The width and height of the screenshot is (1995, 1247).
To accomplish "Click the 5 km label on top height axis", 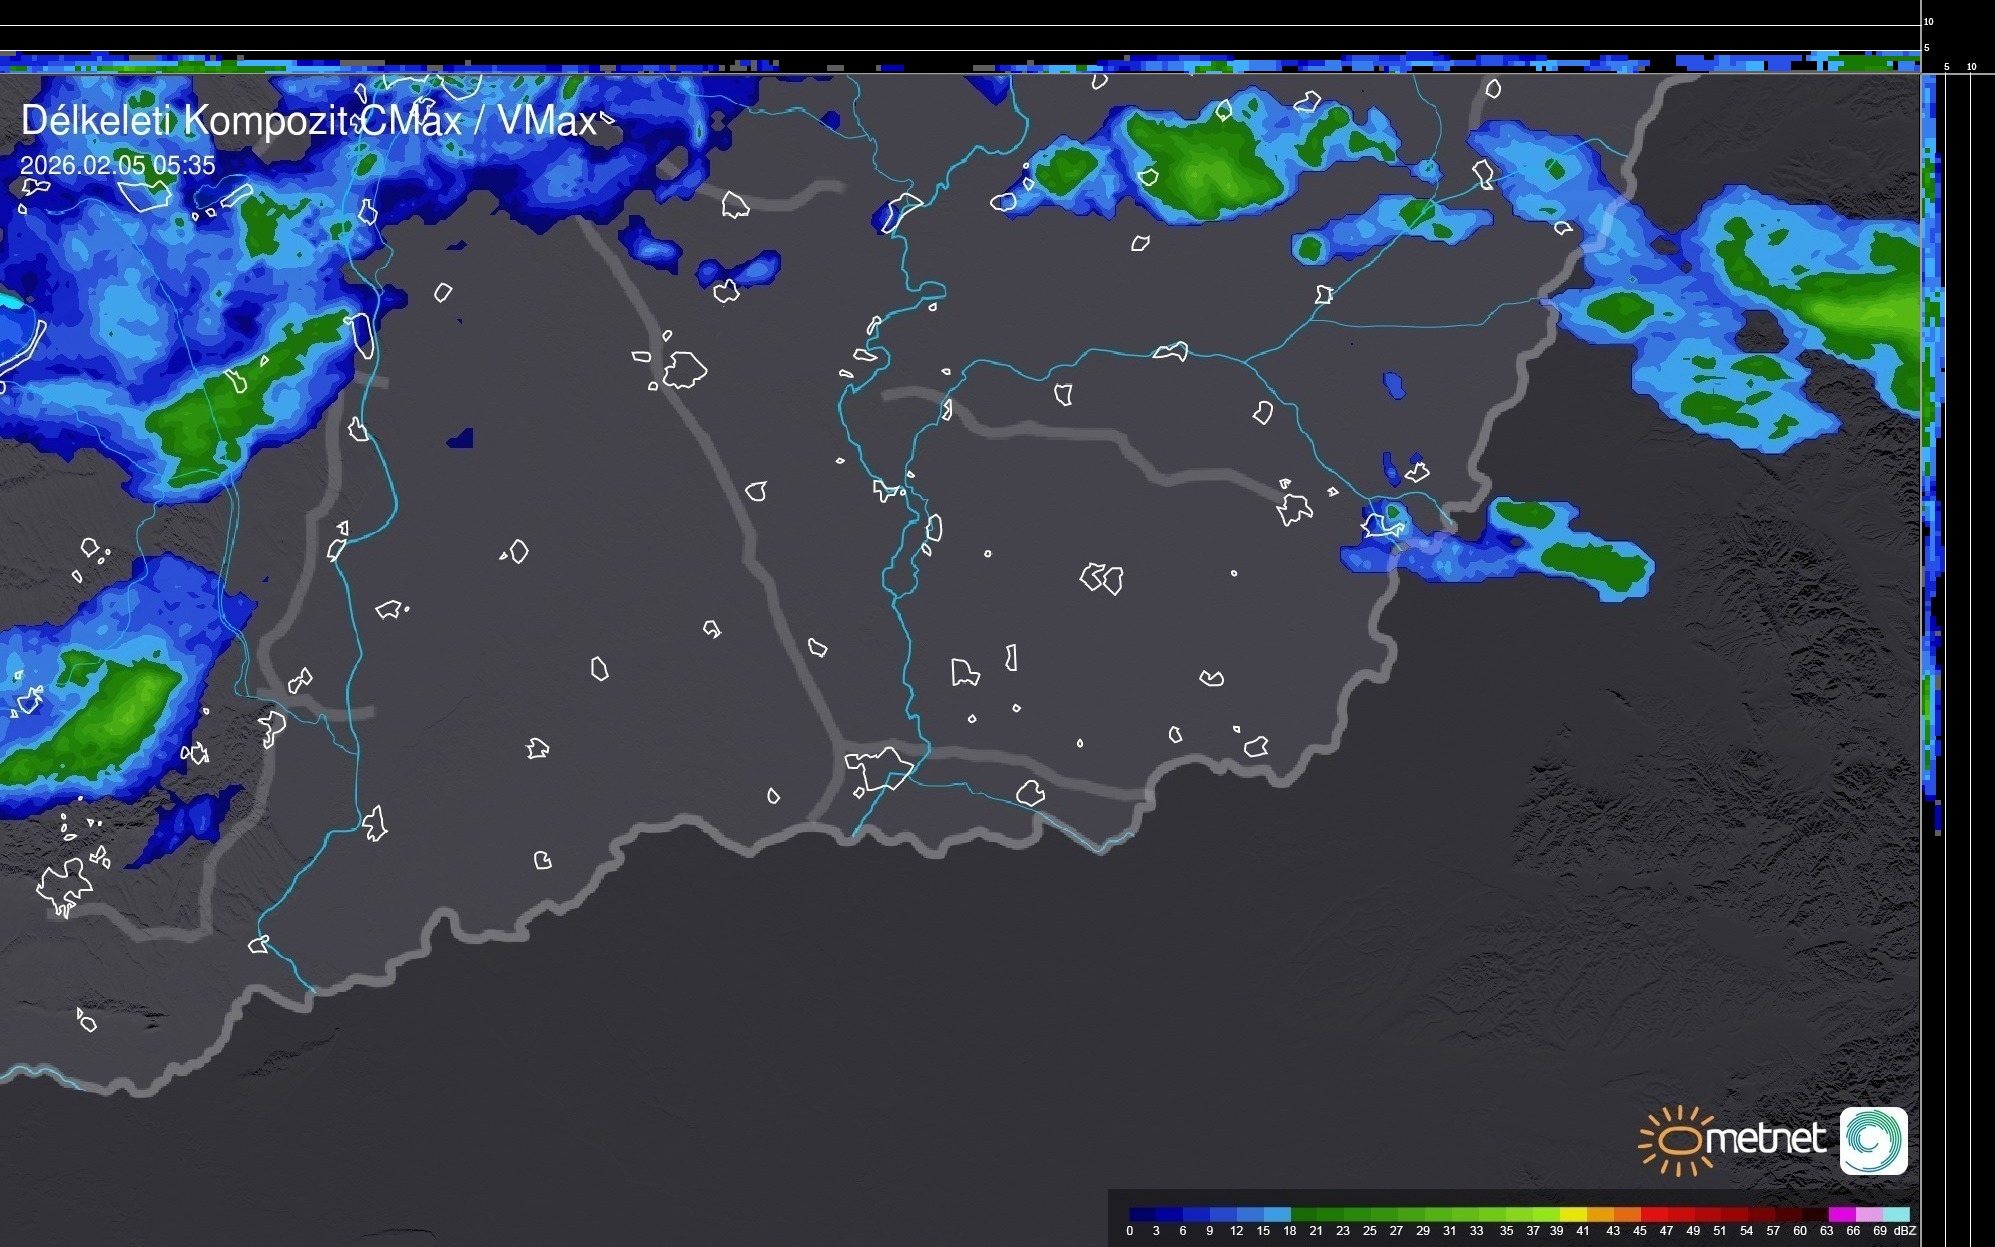I will pyautogui.click(x=1927, y=47).
